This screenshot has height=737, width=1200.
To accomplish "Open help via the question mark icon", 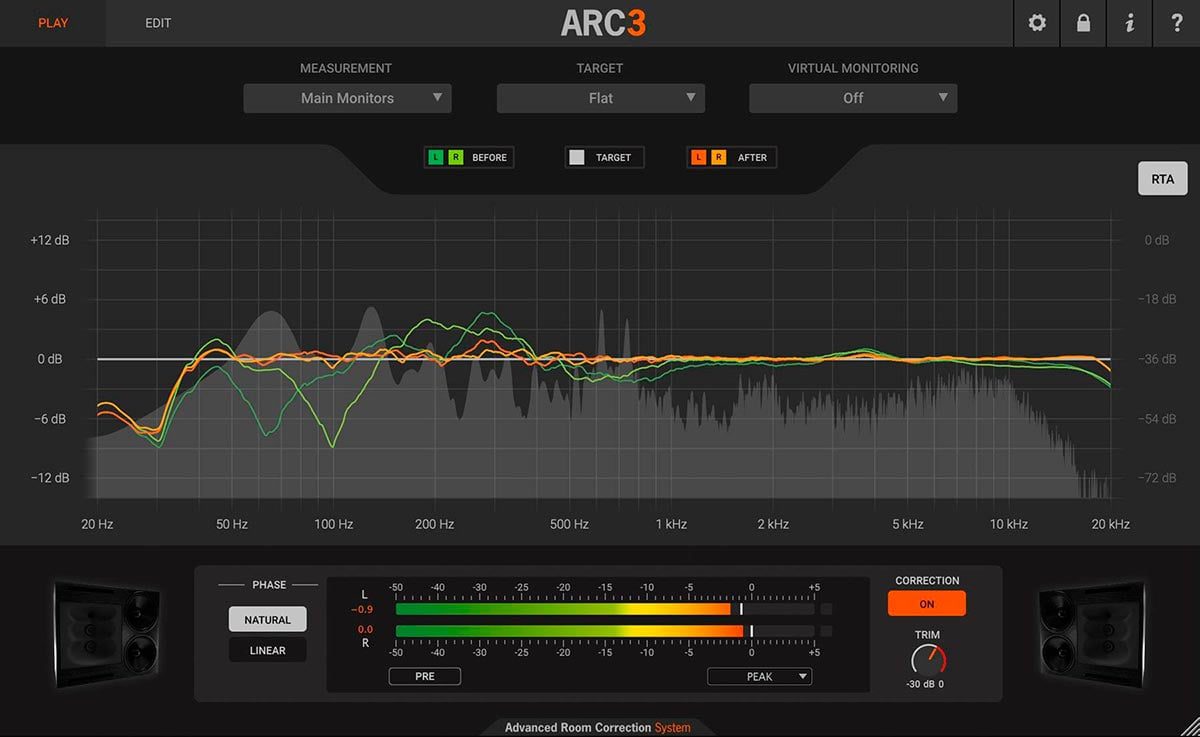I will [x=1176, y=23].
